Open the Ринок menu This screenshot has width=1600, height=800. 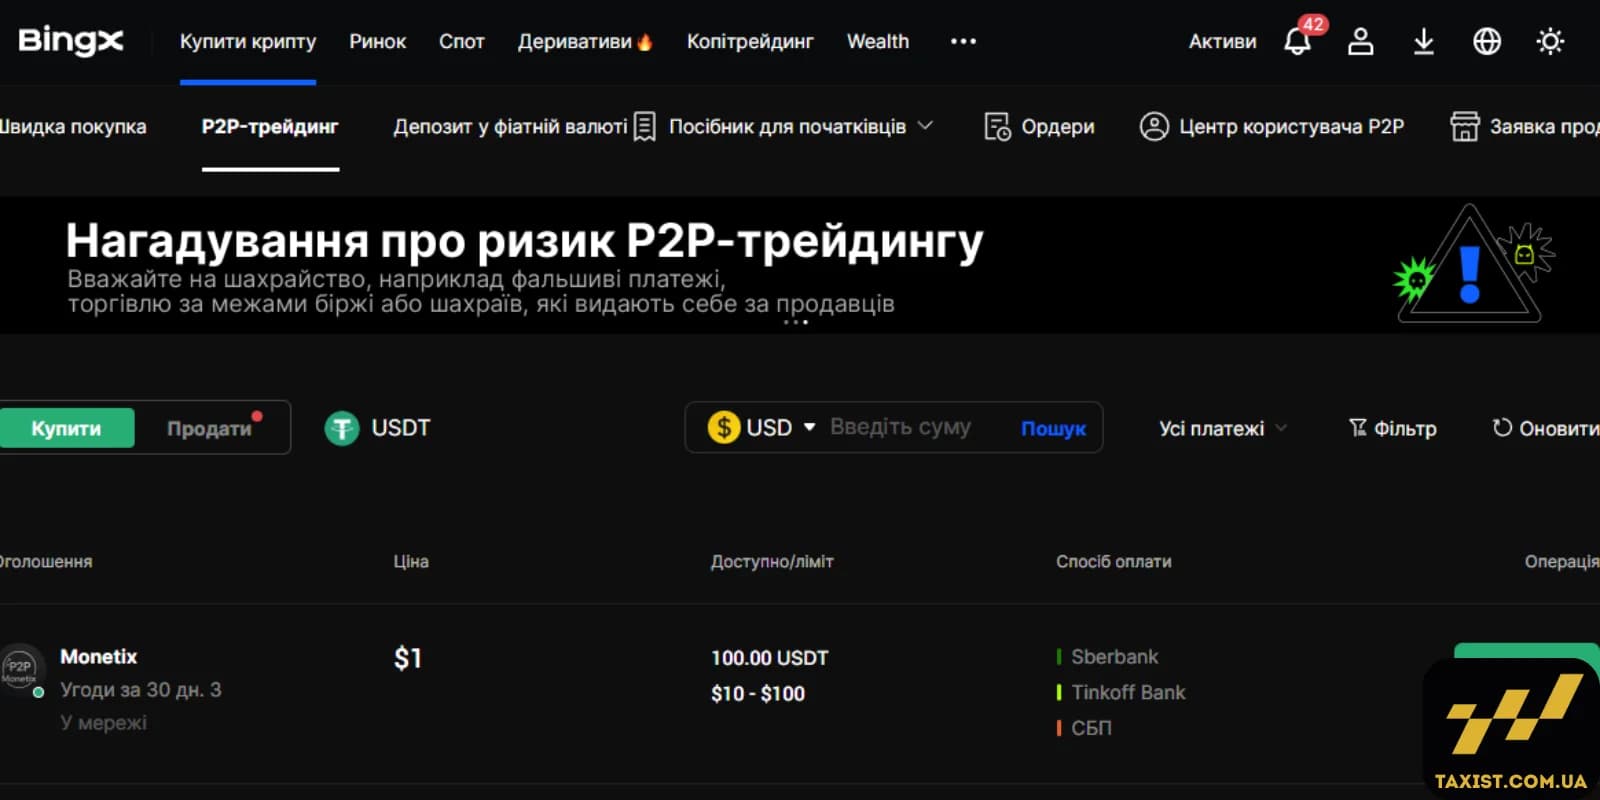tap(377, 42)
